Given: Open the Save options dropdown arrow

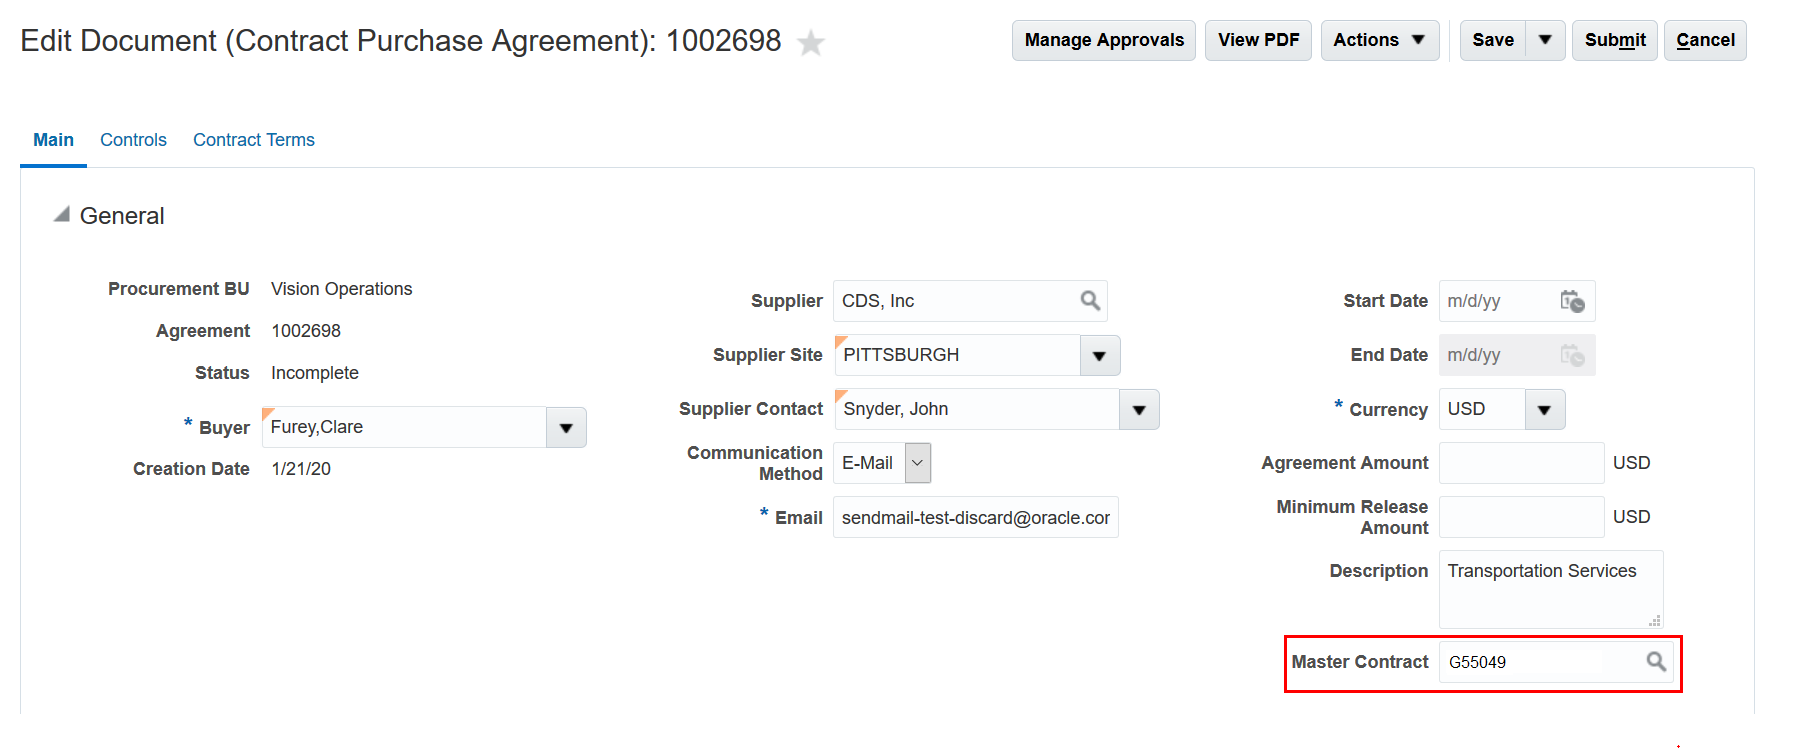Looking at the screenshot, I should [x=1545, y=40].
